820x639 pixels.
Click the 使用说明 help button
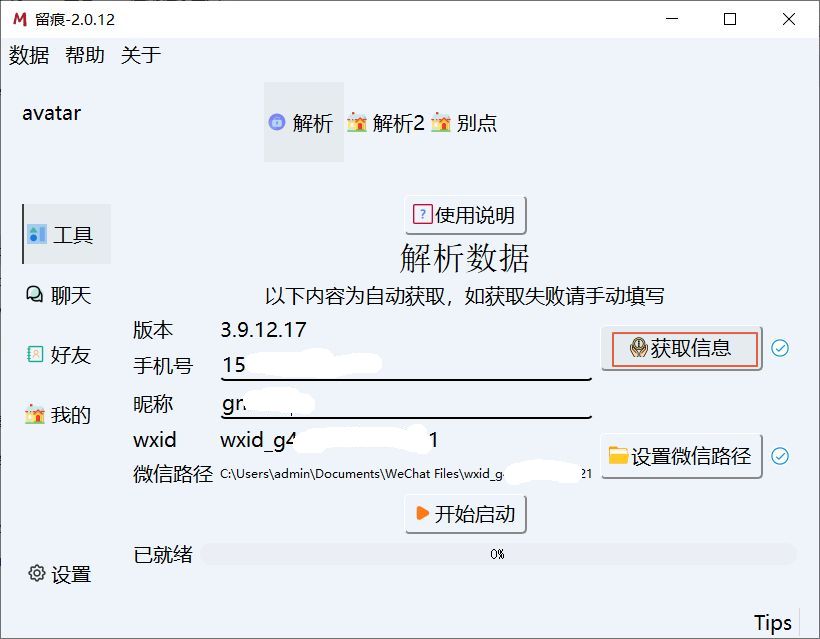[x=465, y=214]
